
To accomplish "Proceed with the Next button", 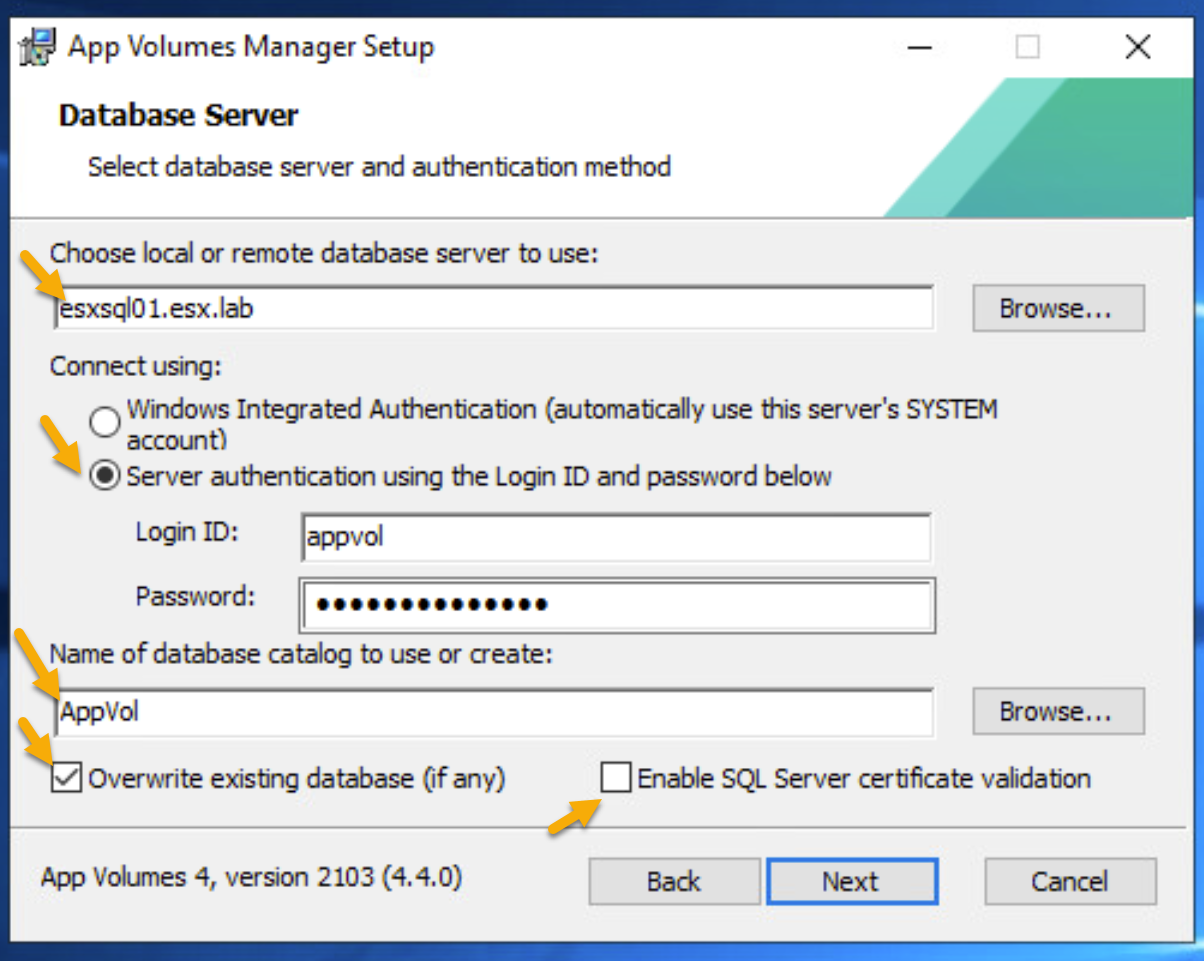I will pyautogui.click(x=852, y=881).
